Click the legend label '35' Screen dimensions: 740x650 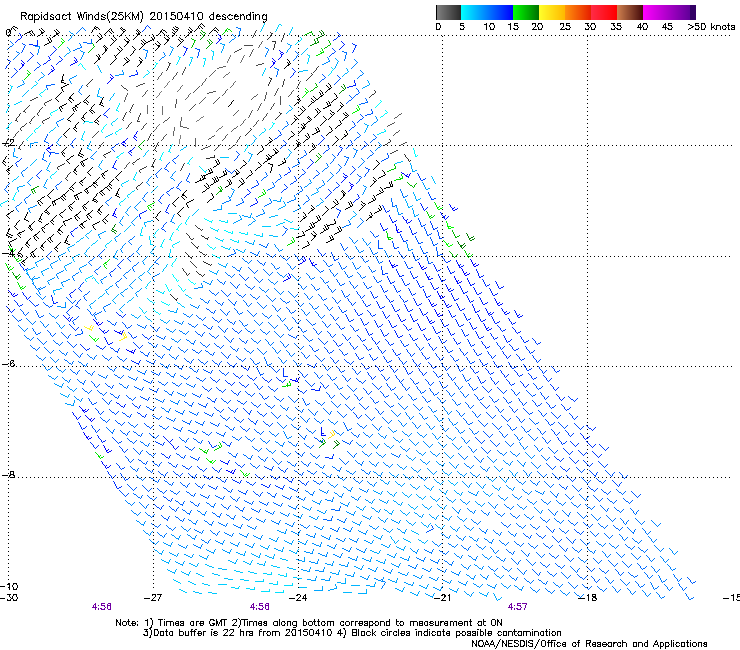[x=616, y=27]
